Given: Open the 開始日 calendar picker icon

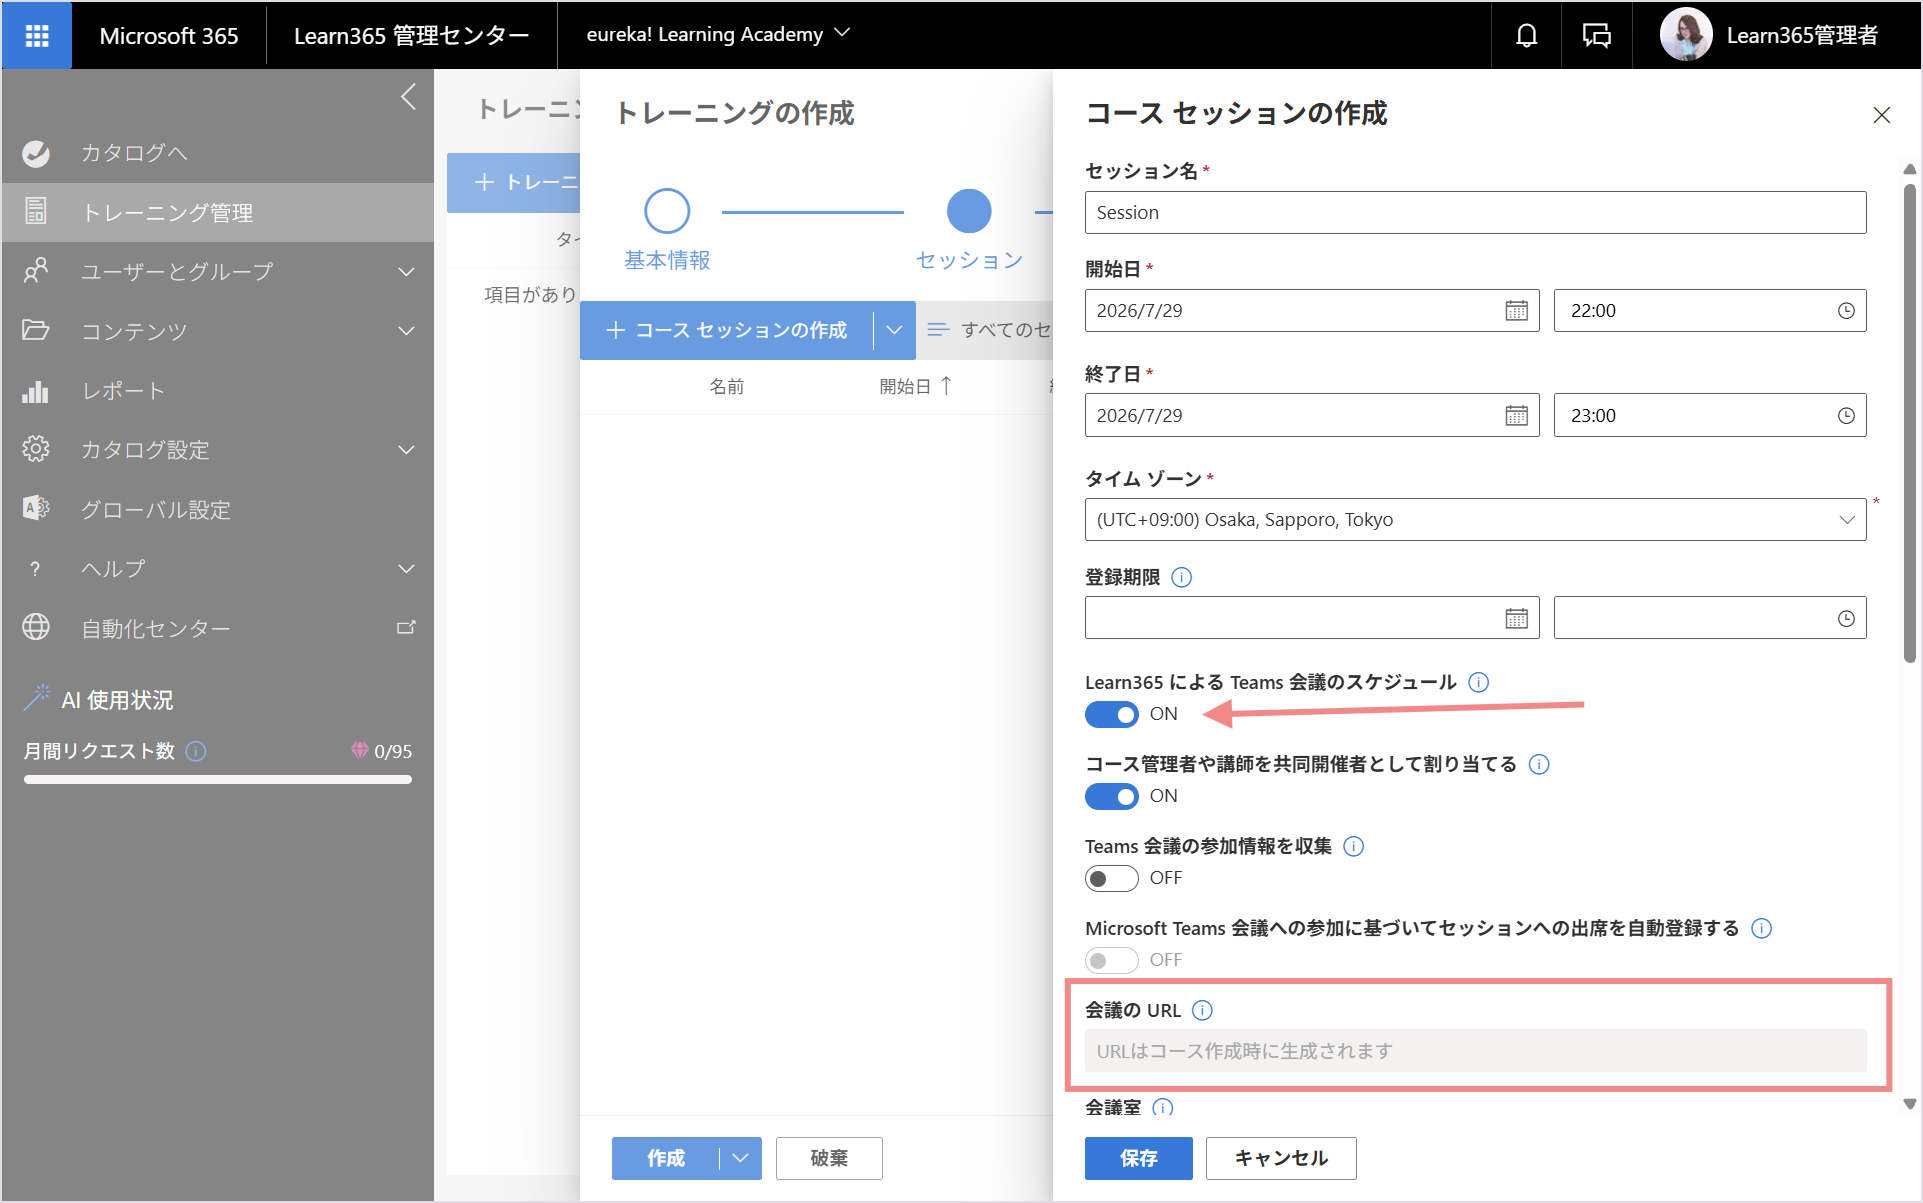Looking at the screenshot, I should point(1516,311).
